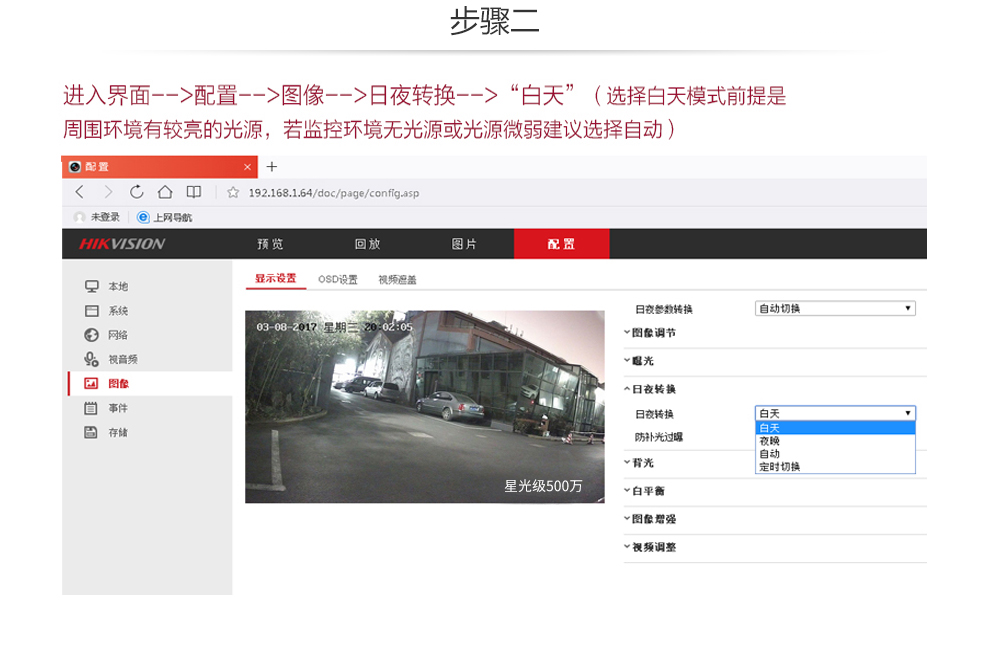The width and height of the screenshot is (990, 663).
Task: Click the browser home icon
Action: (x=165, y=192)
